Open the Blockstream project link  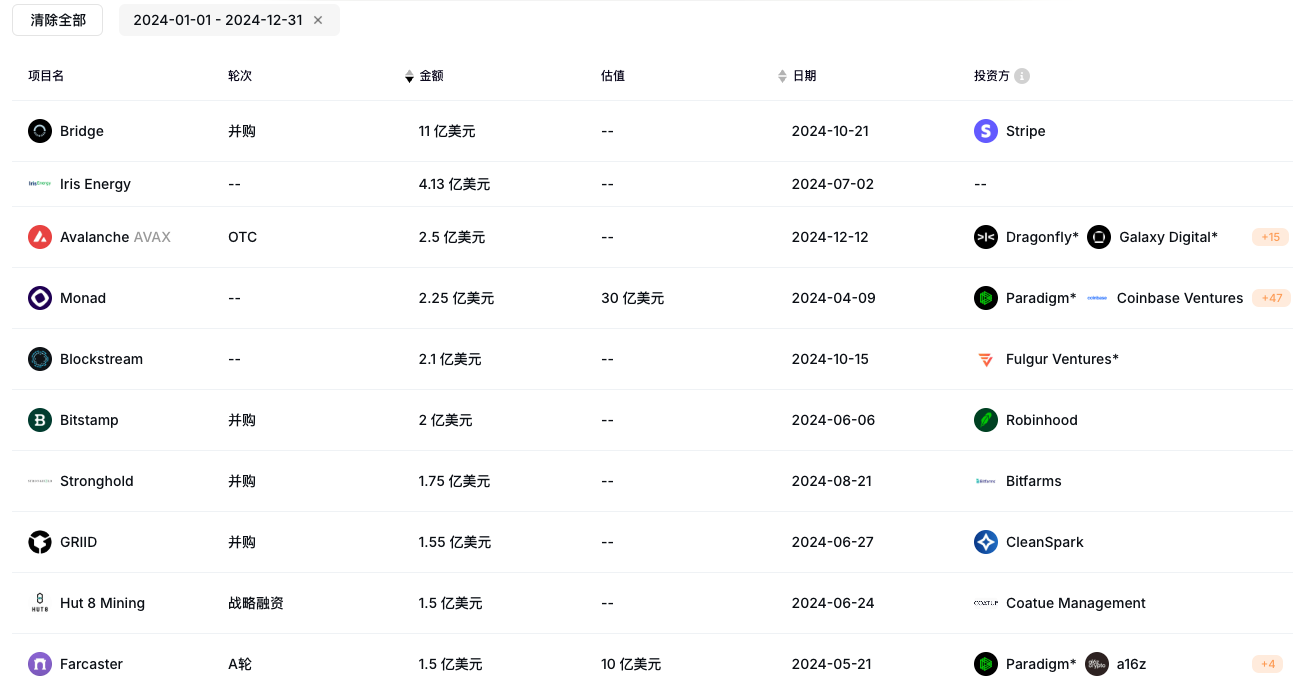(x=101, y=359)
